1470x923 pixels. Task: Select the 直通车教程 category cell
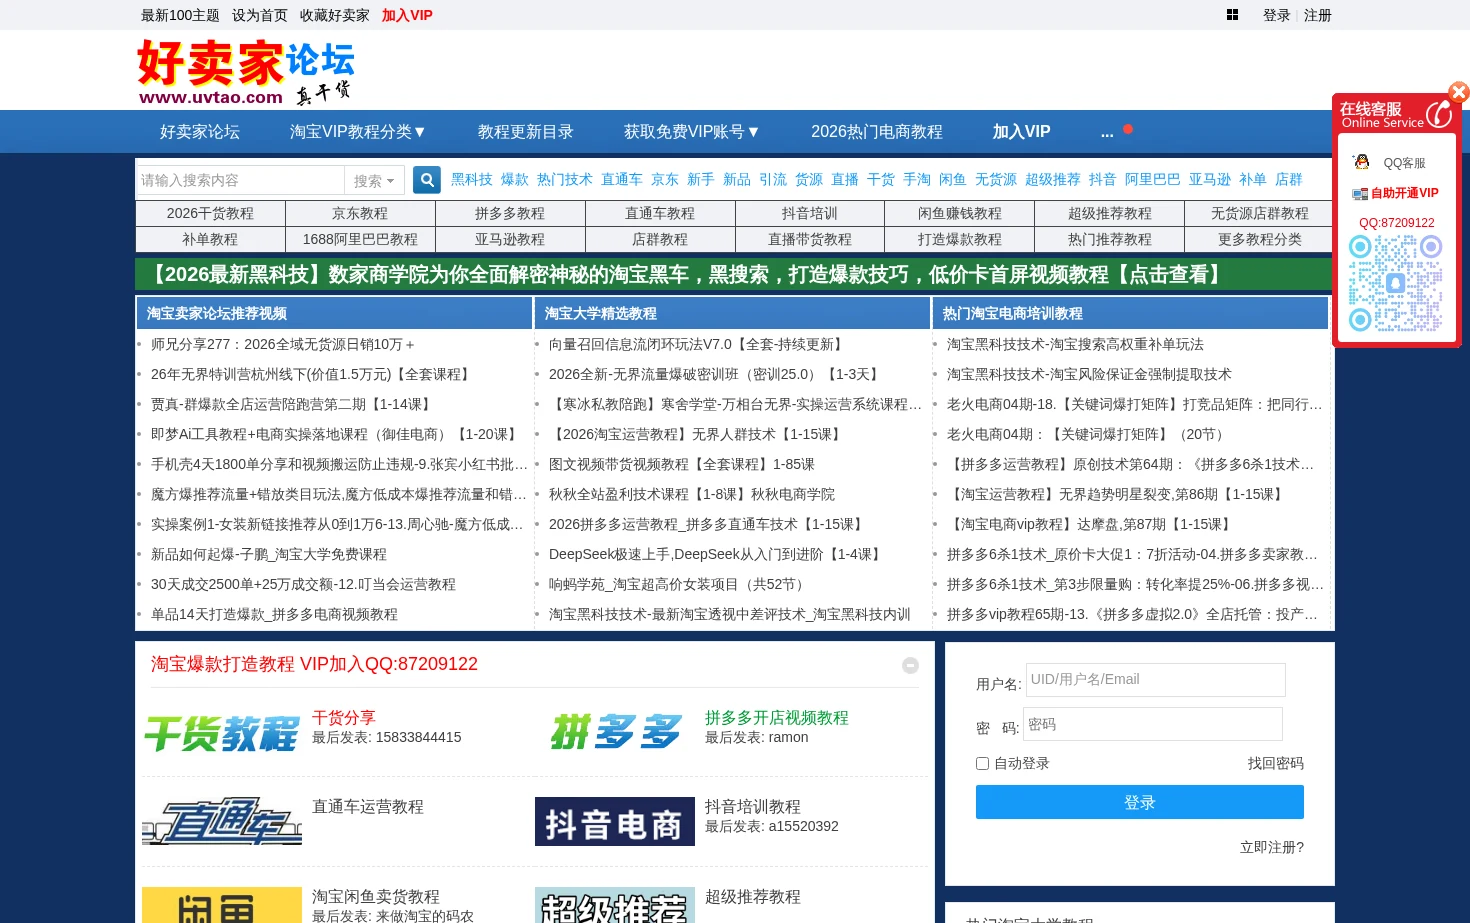660,213
